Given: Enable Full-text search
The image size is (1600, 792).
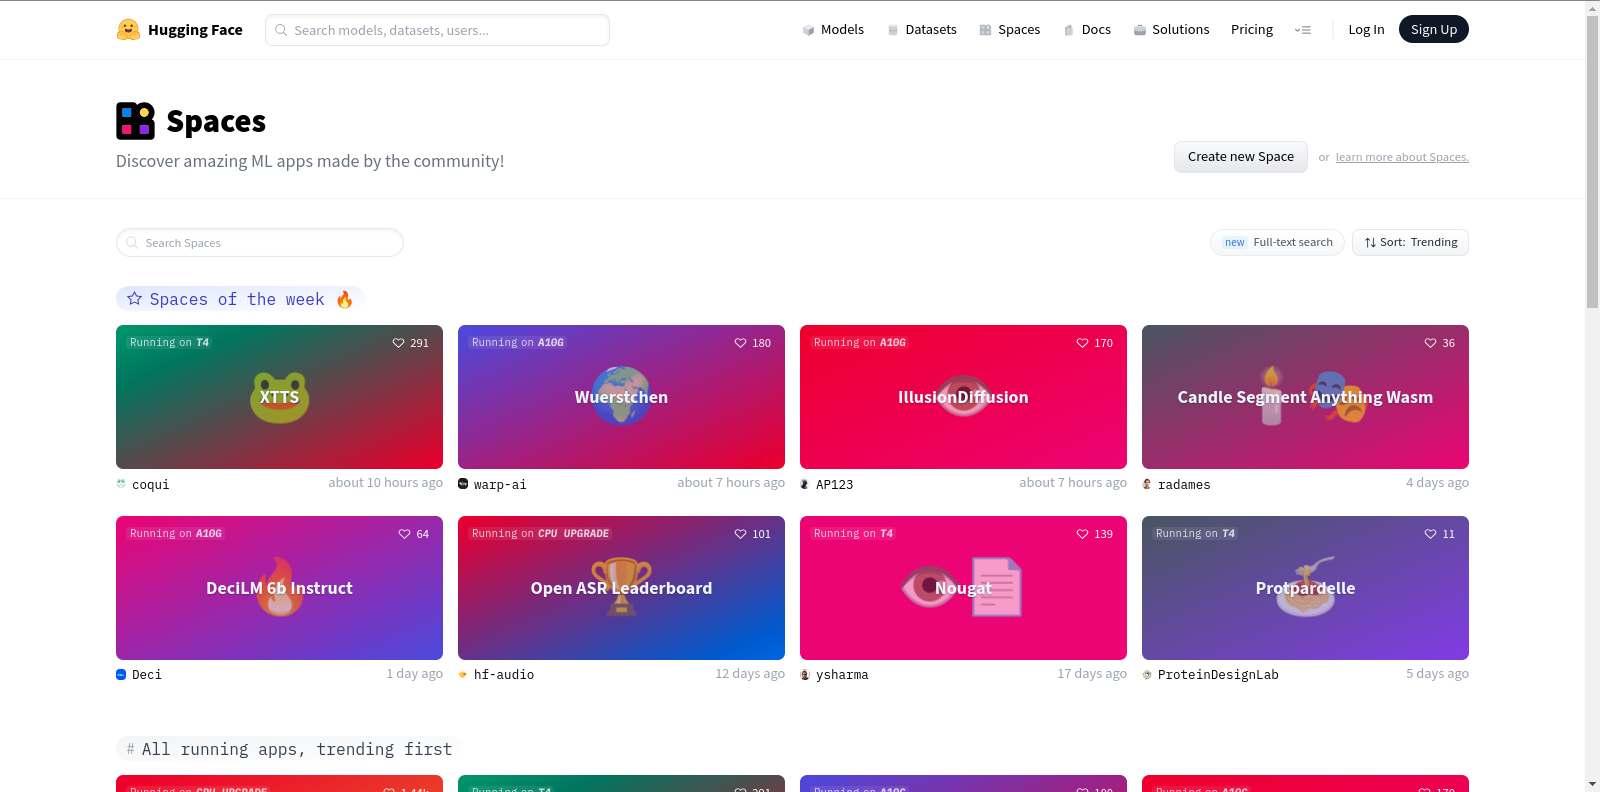Looking at the screenshot, I should [1277, 243].
